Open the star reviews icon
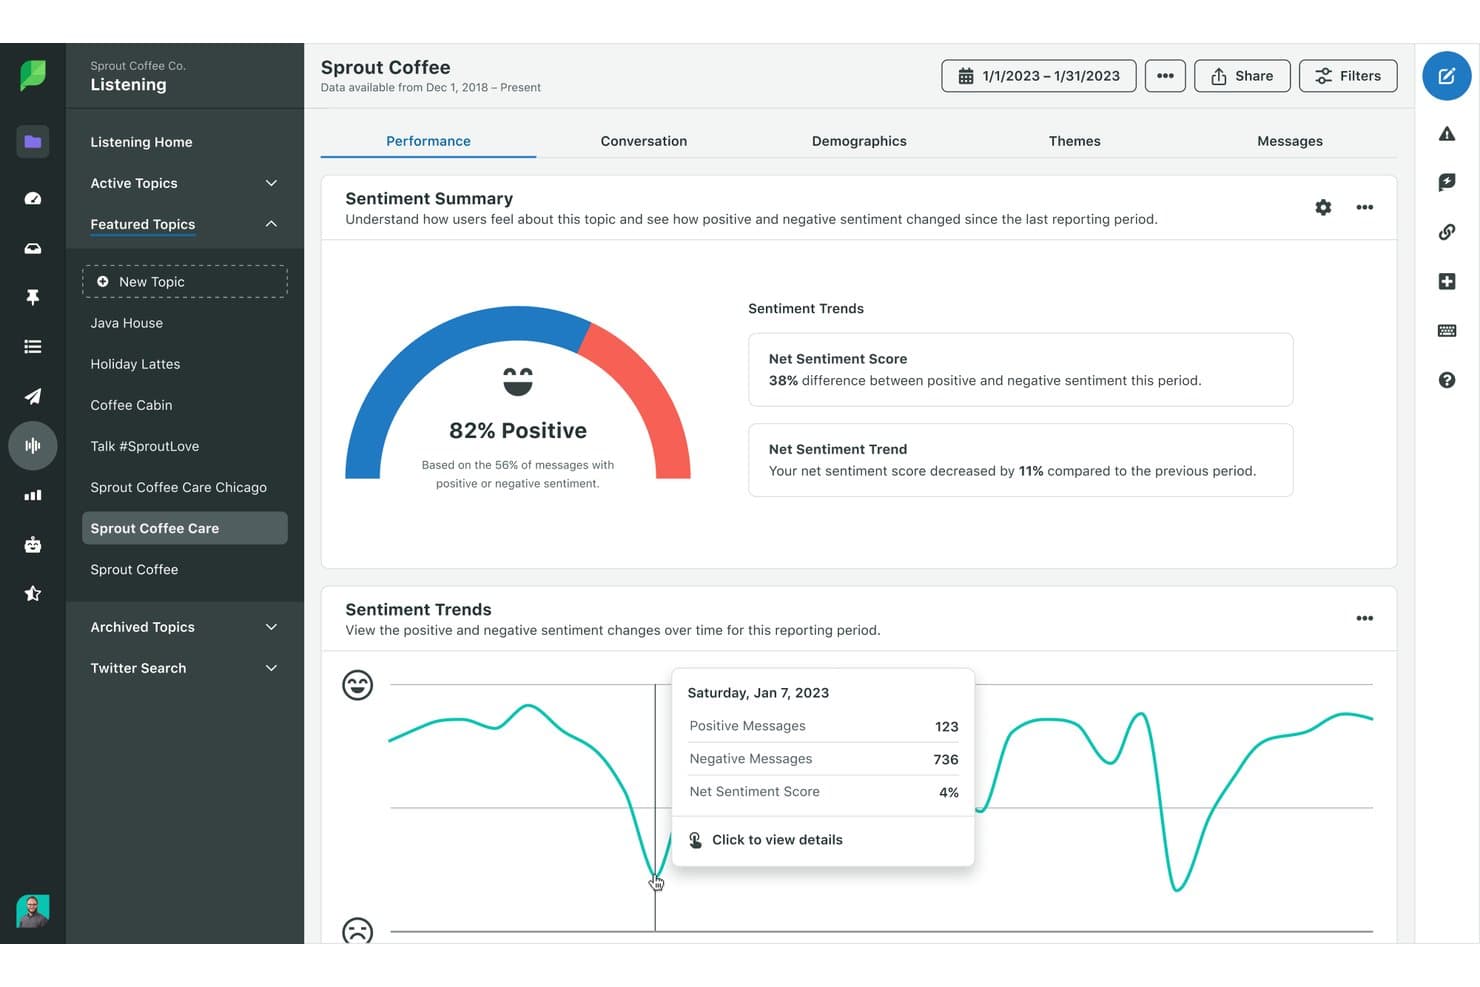1480x987 pixels. pyautogui.click(x=32, y=594)
